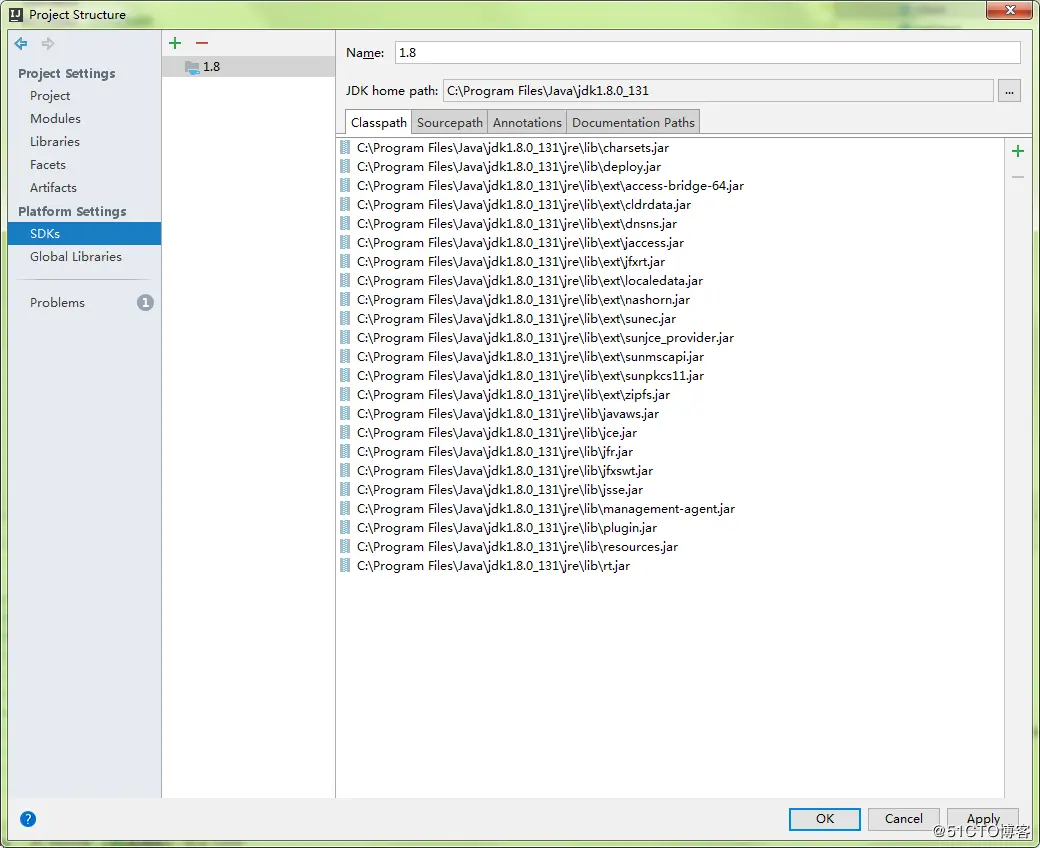Select the jsse.jar entry

tap(670, 490)
